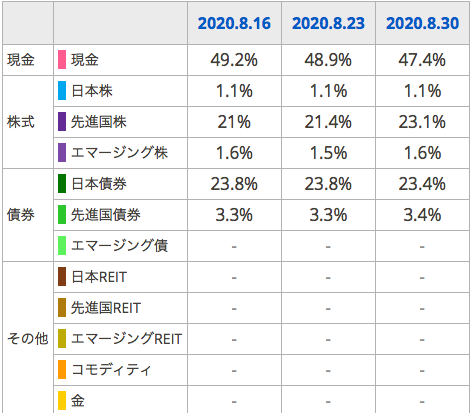472x413 pixels.
Task: Click the light purple エマージング株 swatch
Action: tap(62, 153)
